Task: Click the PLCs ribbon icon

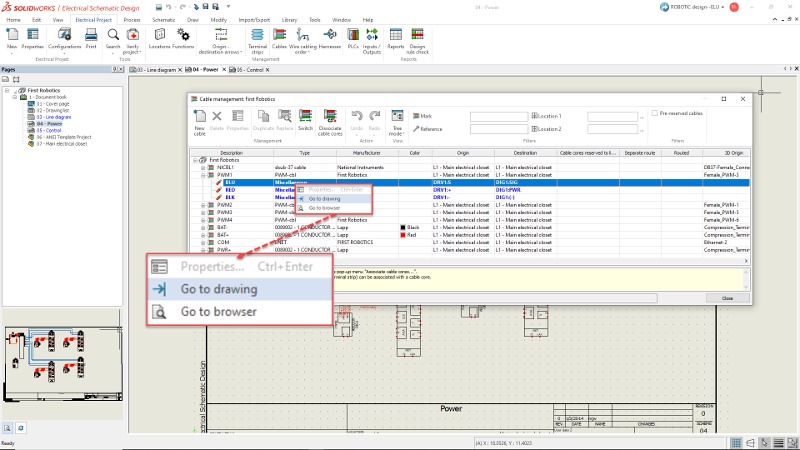Action: (x=351, y=36)
